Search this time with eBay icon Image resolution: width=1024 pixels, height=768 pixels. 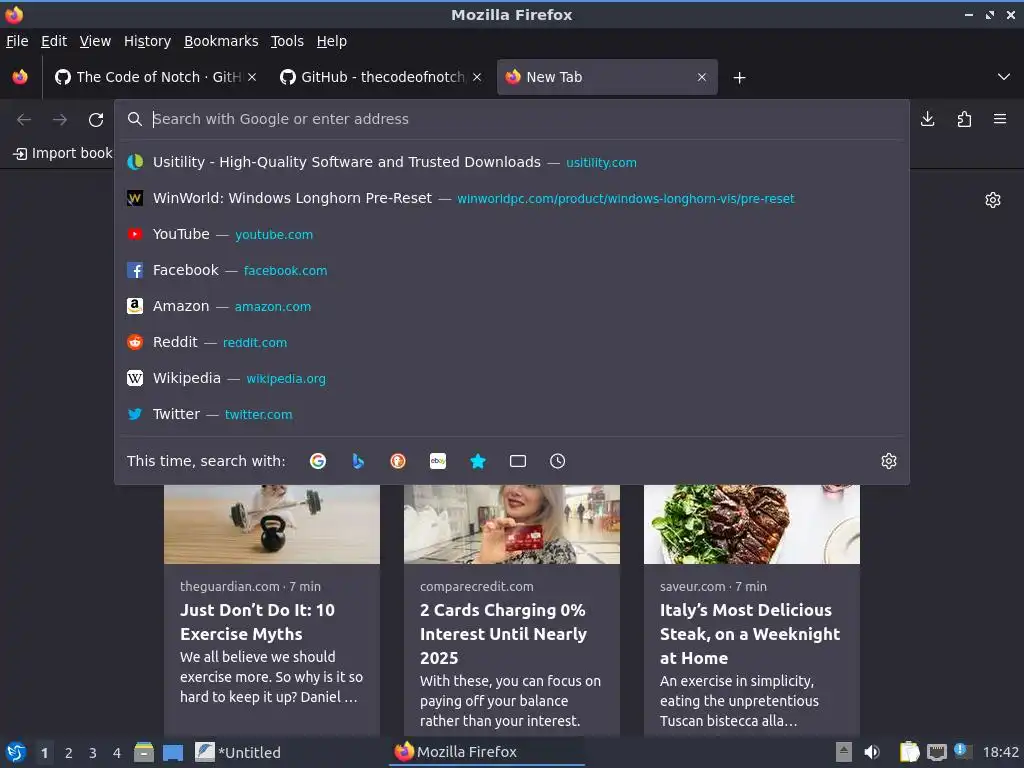[438, 461]
